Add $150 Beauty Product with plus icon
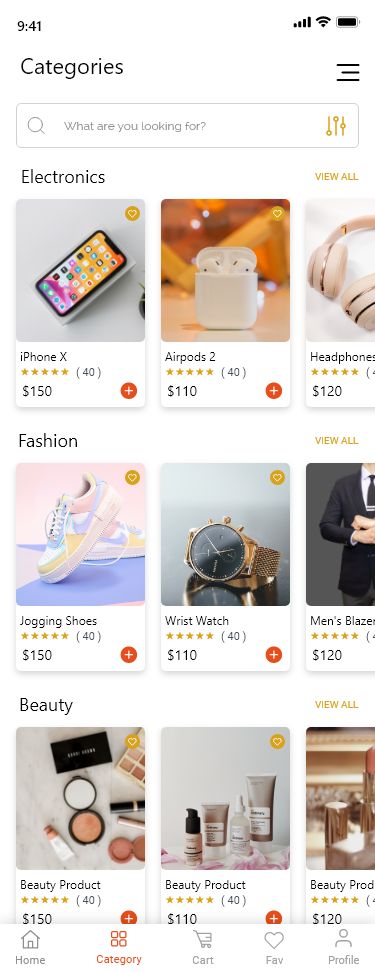Viewport: 375px width, 972px height. [128, 918]
